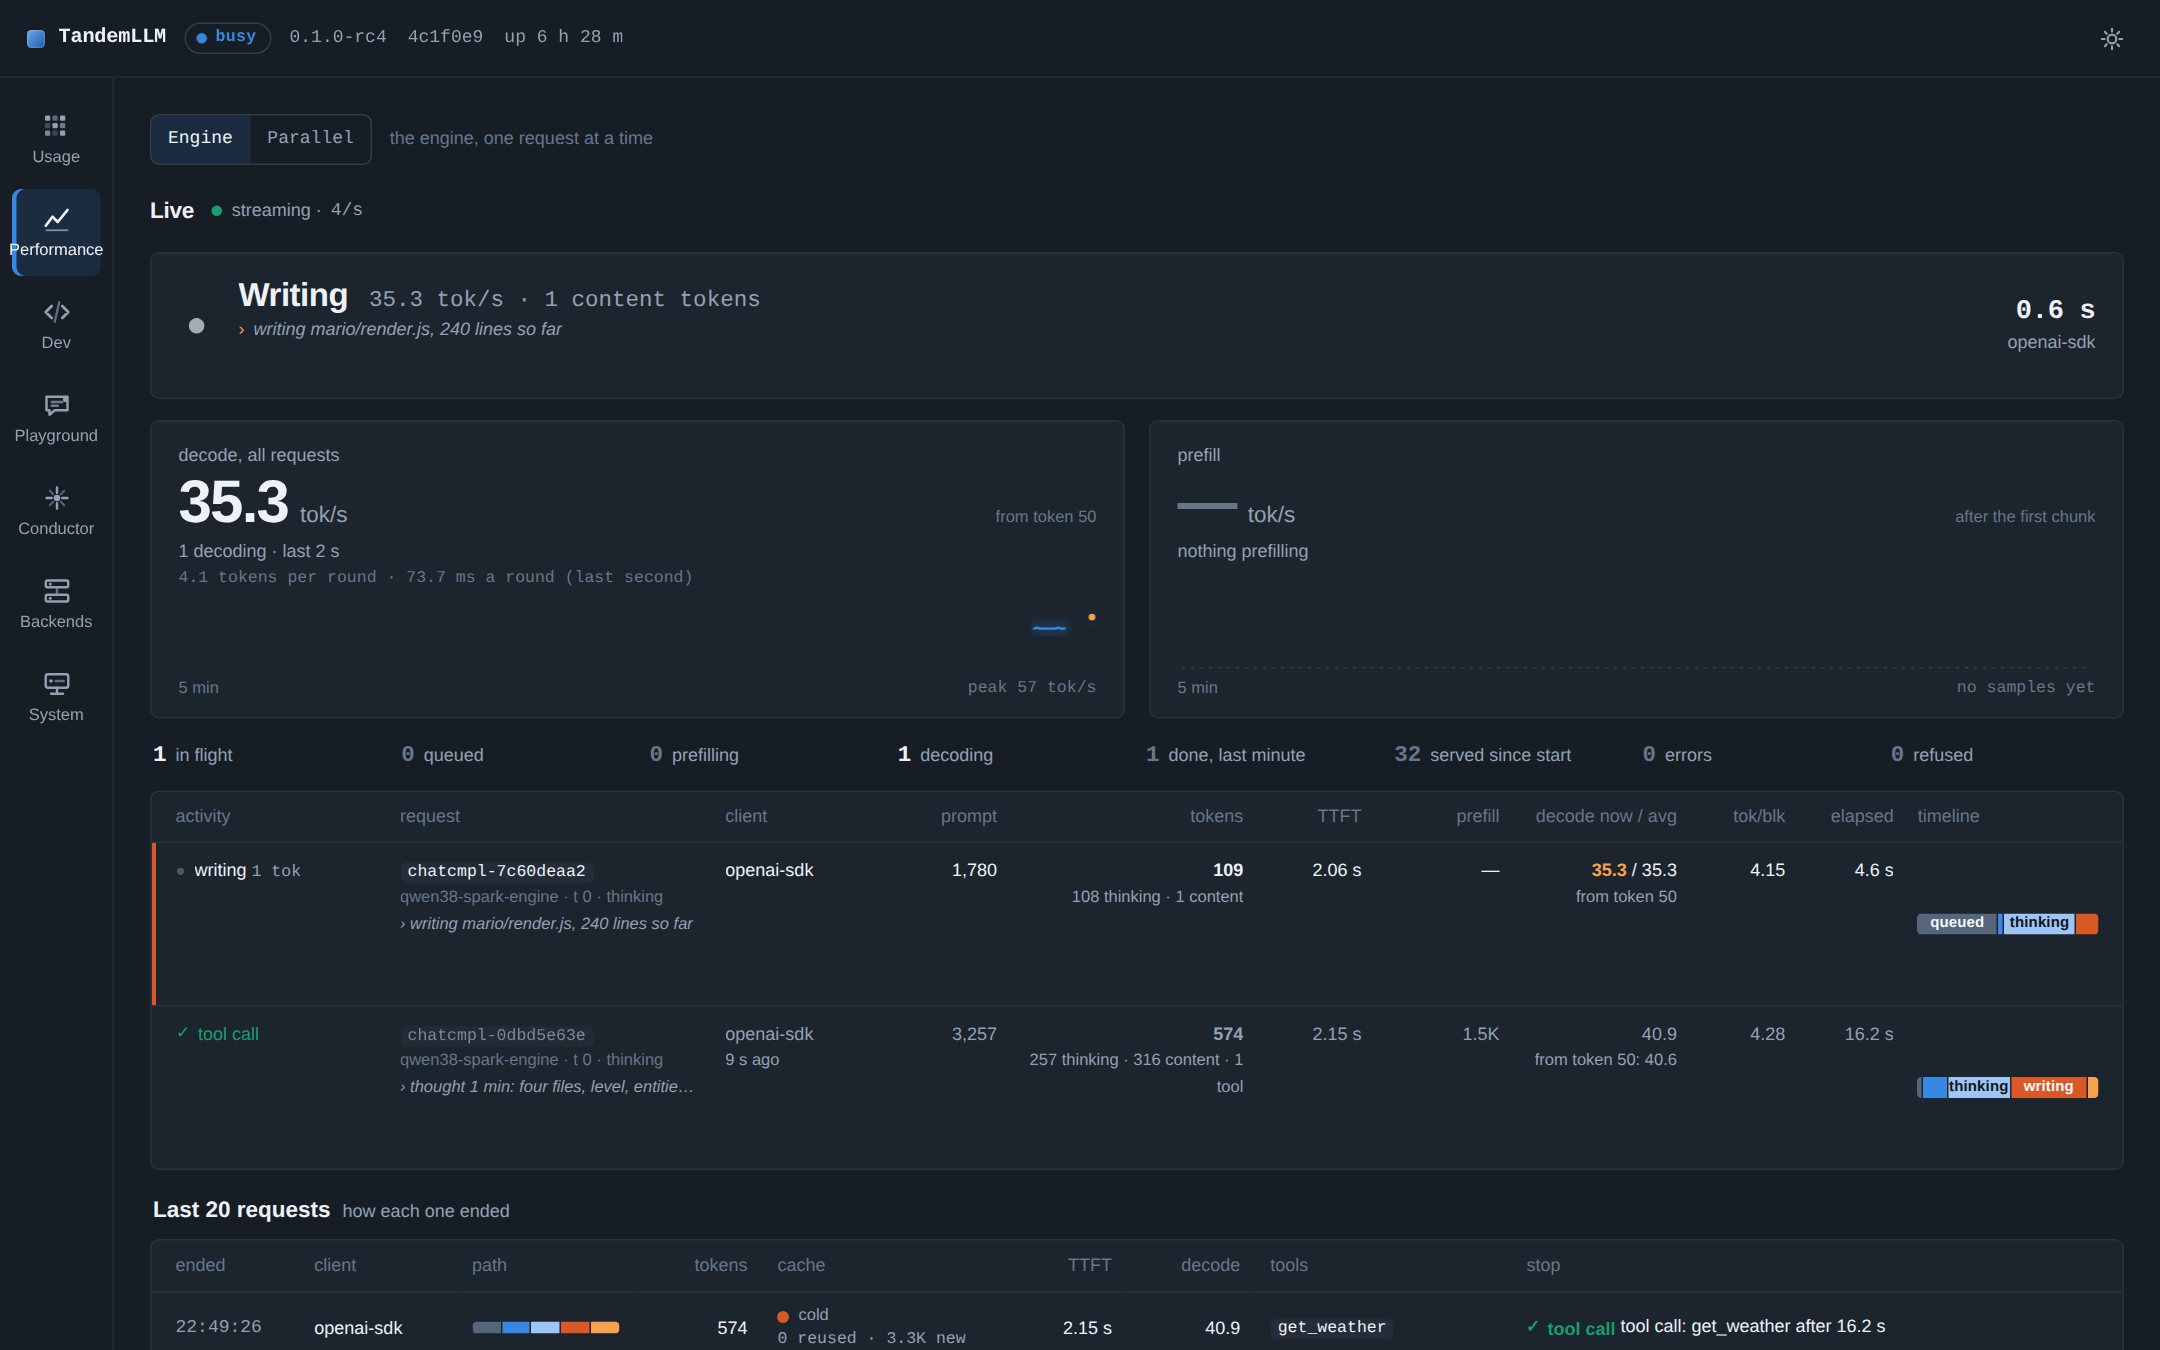The height and width of the screenshot is (1350, 2160).
Task: Open the Backends server icon
Action: (56, 590)
